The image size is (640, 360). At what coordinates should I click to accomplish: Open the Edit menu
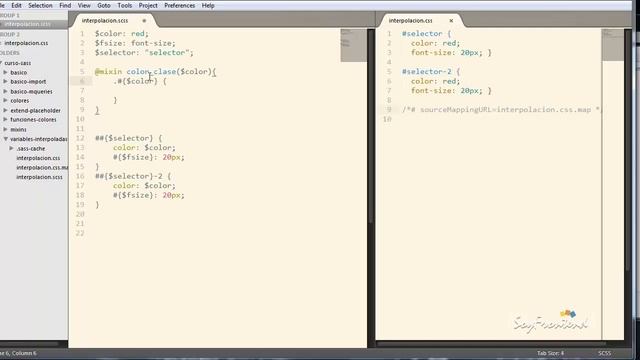point(17,6)
